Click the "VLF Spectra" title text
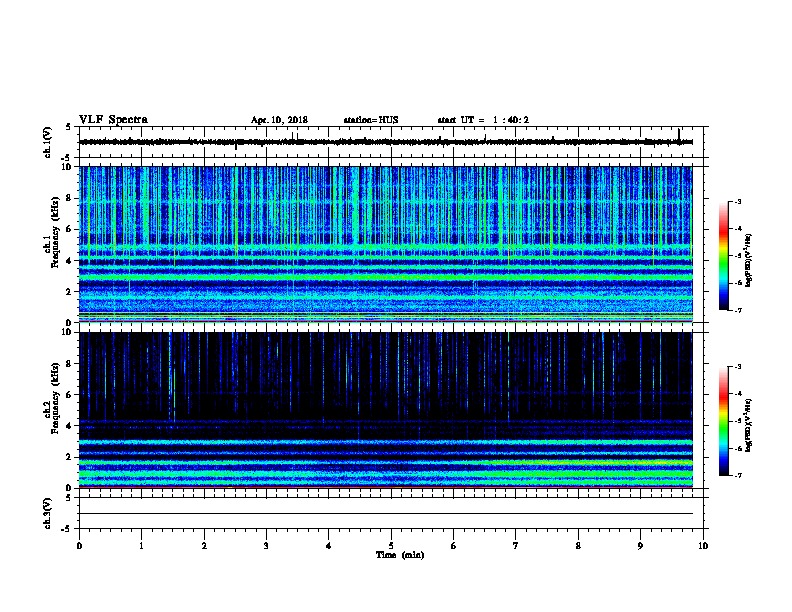The width and height of the screenshot is (792, 612). 113,120
